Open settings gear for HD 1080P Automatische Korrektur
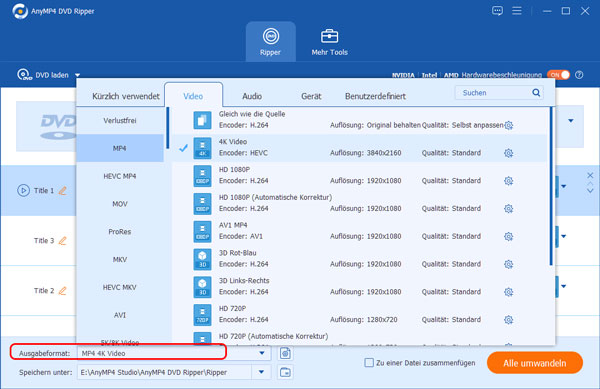Viewport: 600px width, 389px height. [x=509, y=208]
